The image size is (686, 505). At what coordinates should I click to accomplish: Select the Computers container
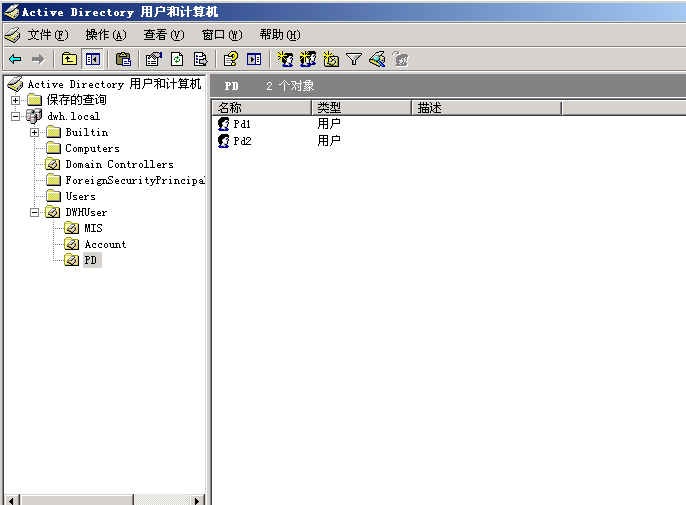(92, 148)
